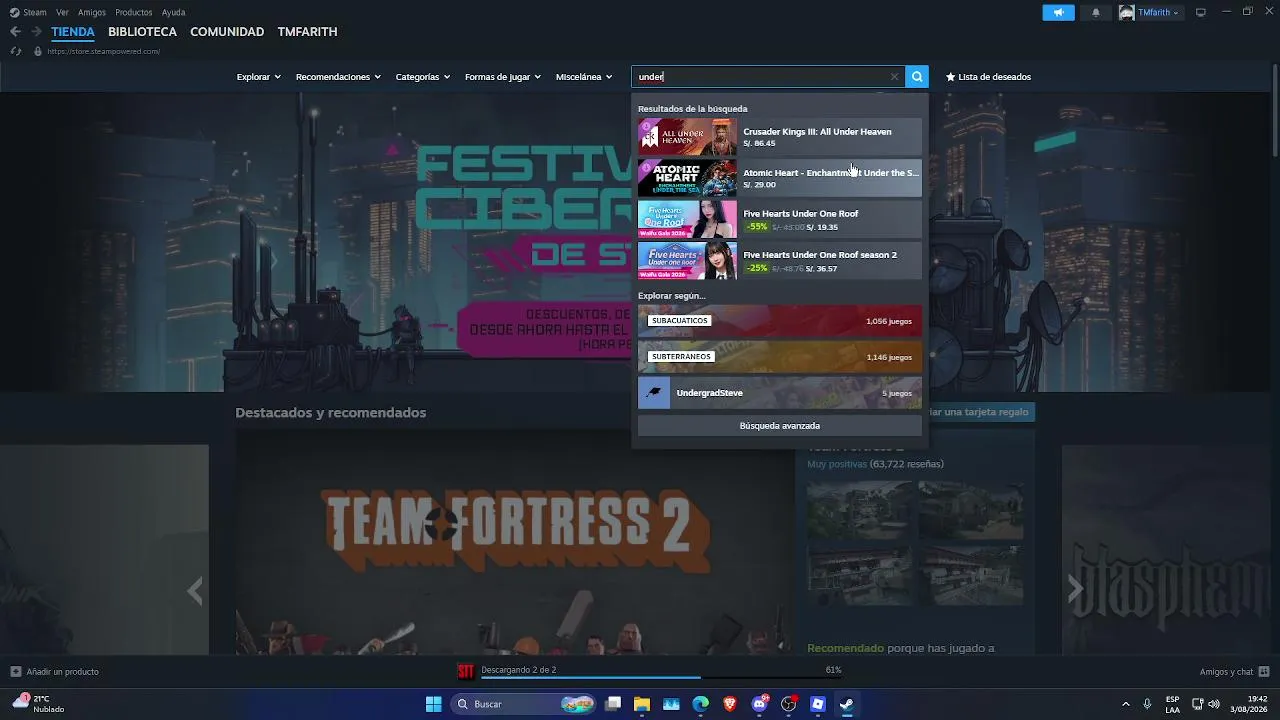Expand the Miscelánea dropdown
This screenshot has height=720, width=1280.
584,77
